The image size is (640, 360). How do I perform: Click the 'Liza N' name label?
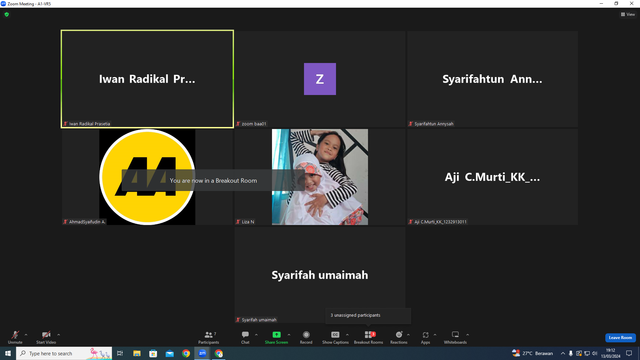point(248,222)
